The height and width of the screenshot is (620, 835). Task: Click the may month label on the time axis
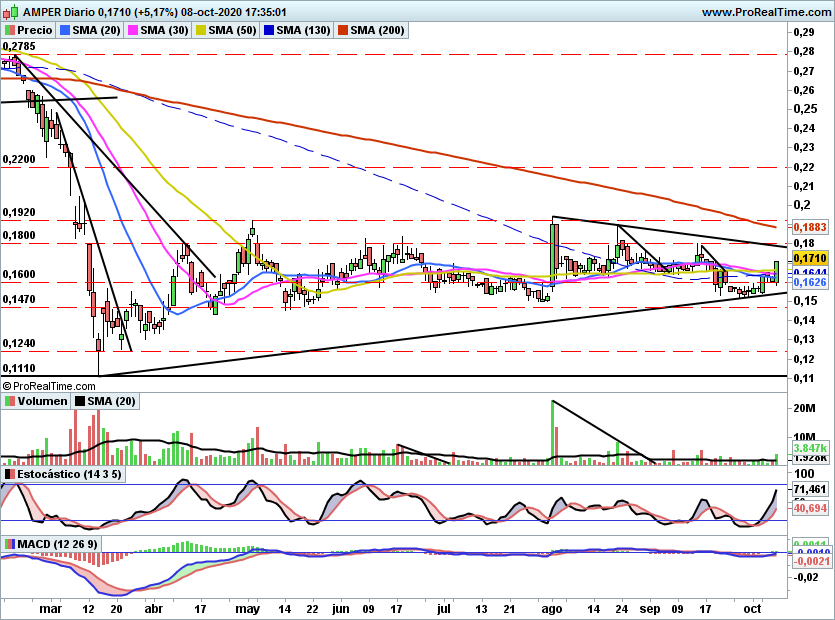[x=248, y=609]
